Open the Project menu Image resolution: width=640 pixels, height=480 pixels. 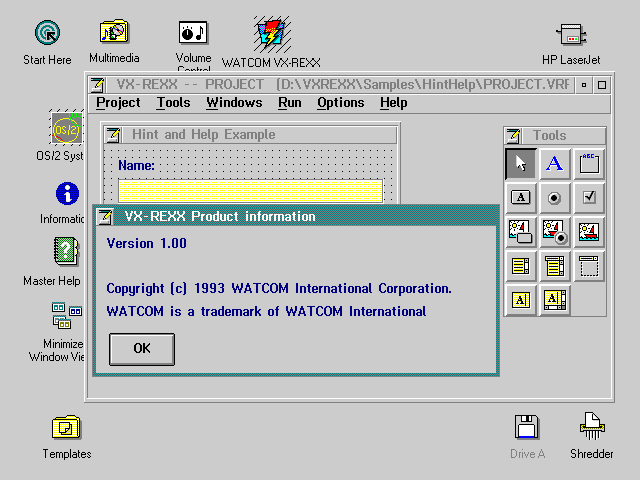pyautogui.click(x=118, y=102)
